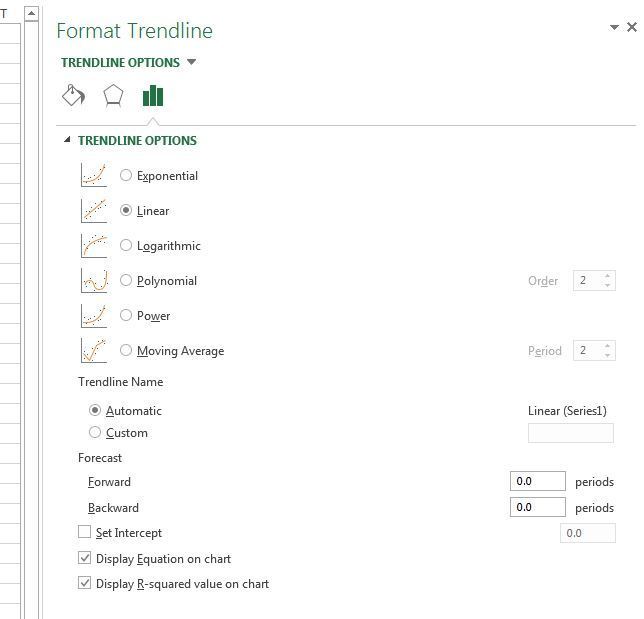Open the Fill & Line paint bucket tab
The height and width of the screenshot is (619, 644).
click(x=73, y=96)
